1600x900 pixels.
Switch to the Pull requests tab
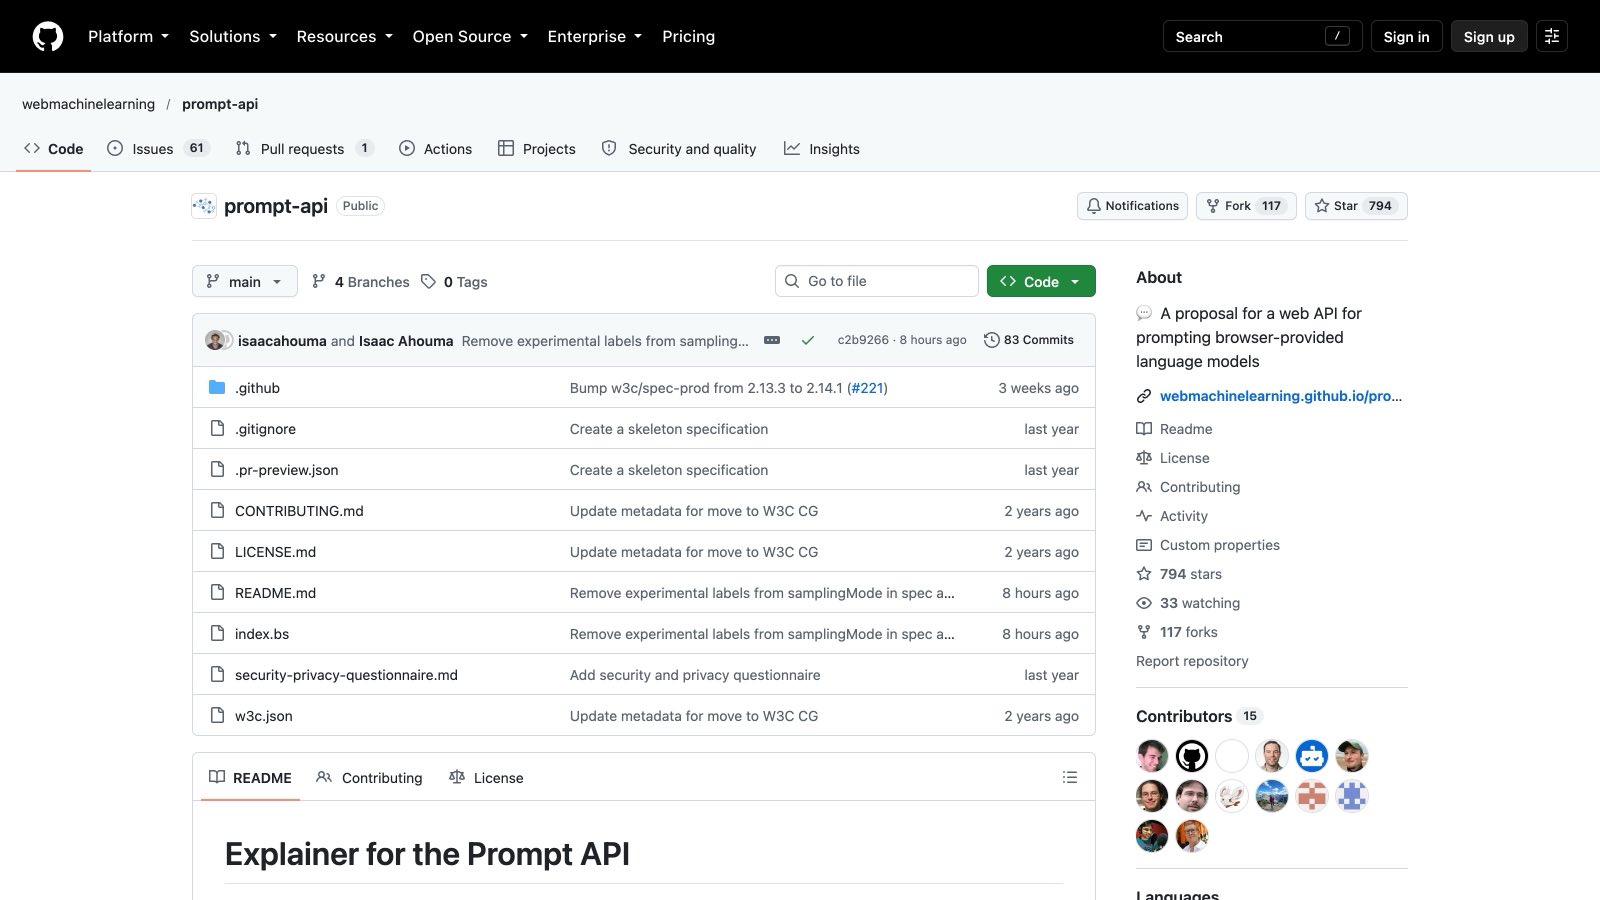304,148
